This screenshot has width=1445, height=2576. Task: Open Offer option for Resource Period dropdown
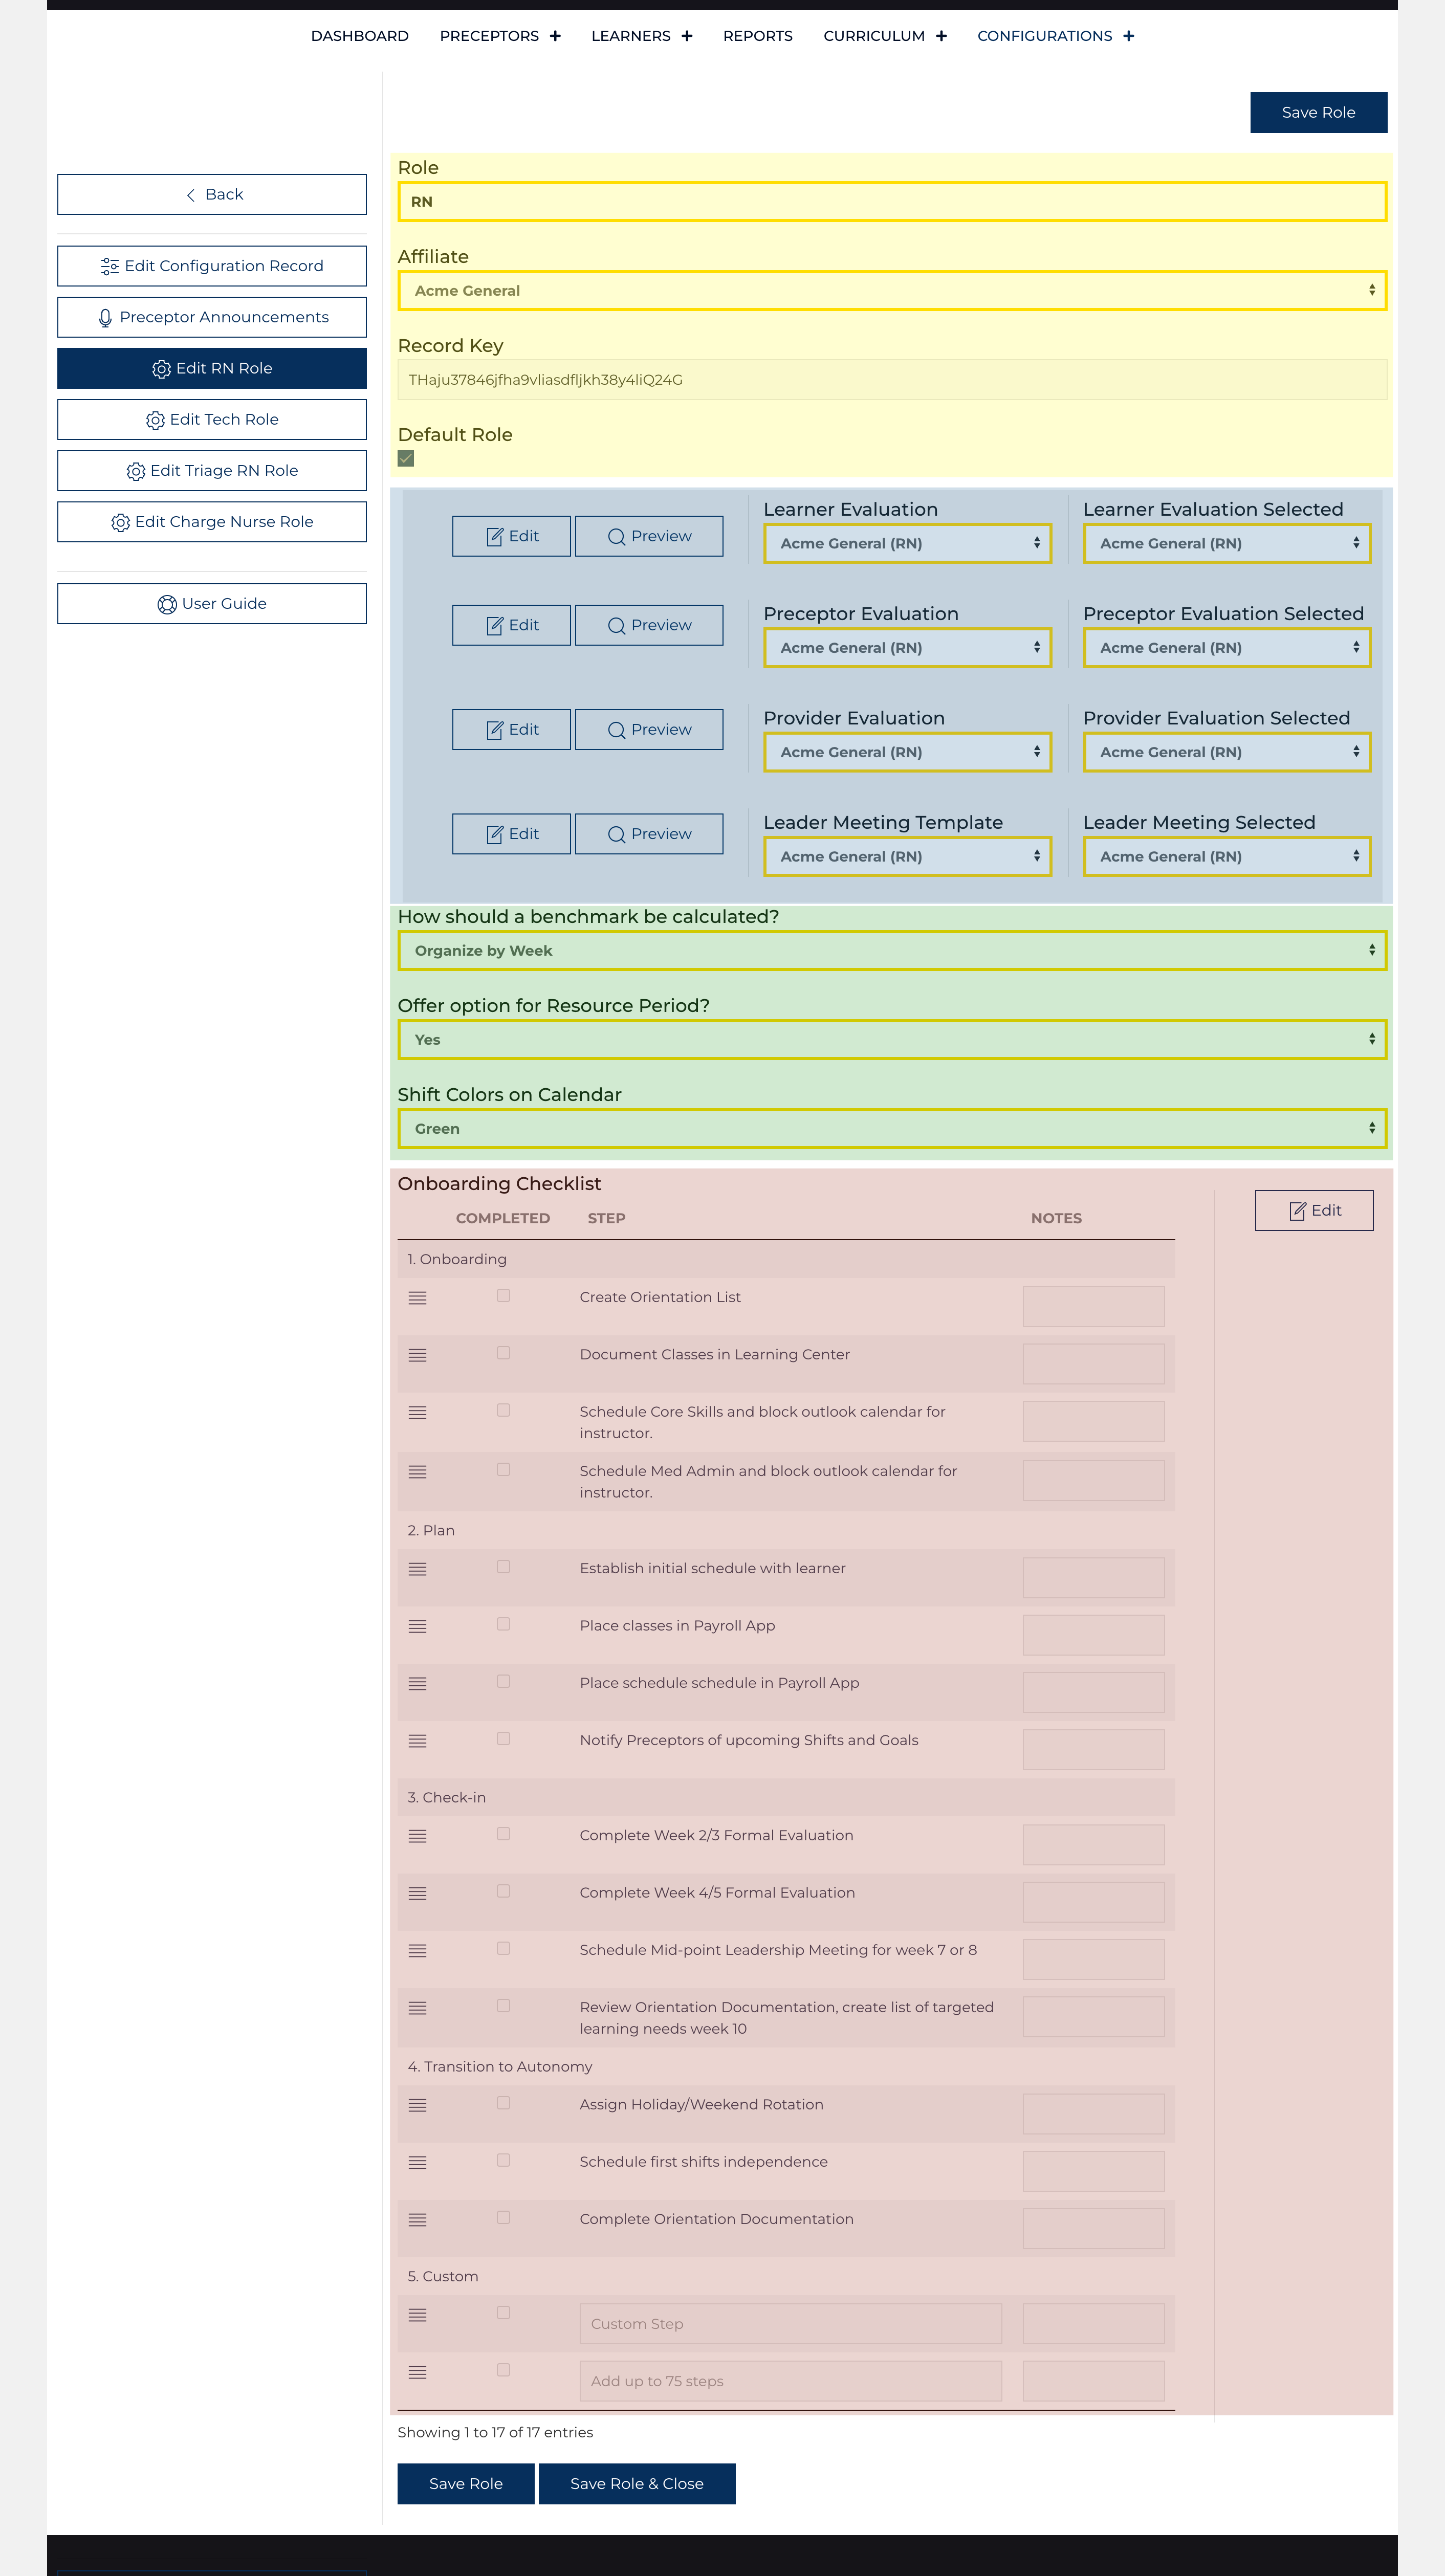point(891,1040)
